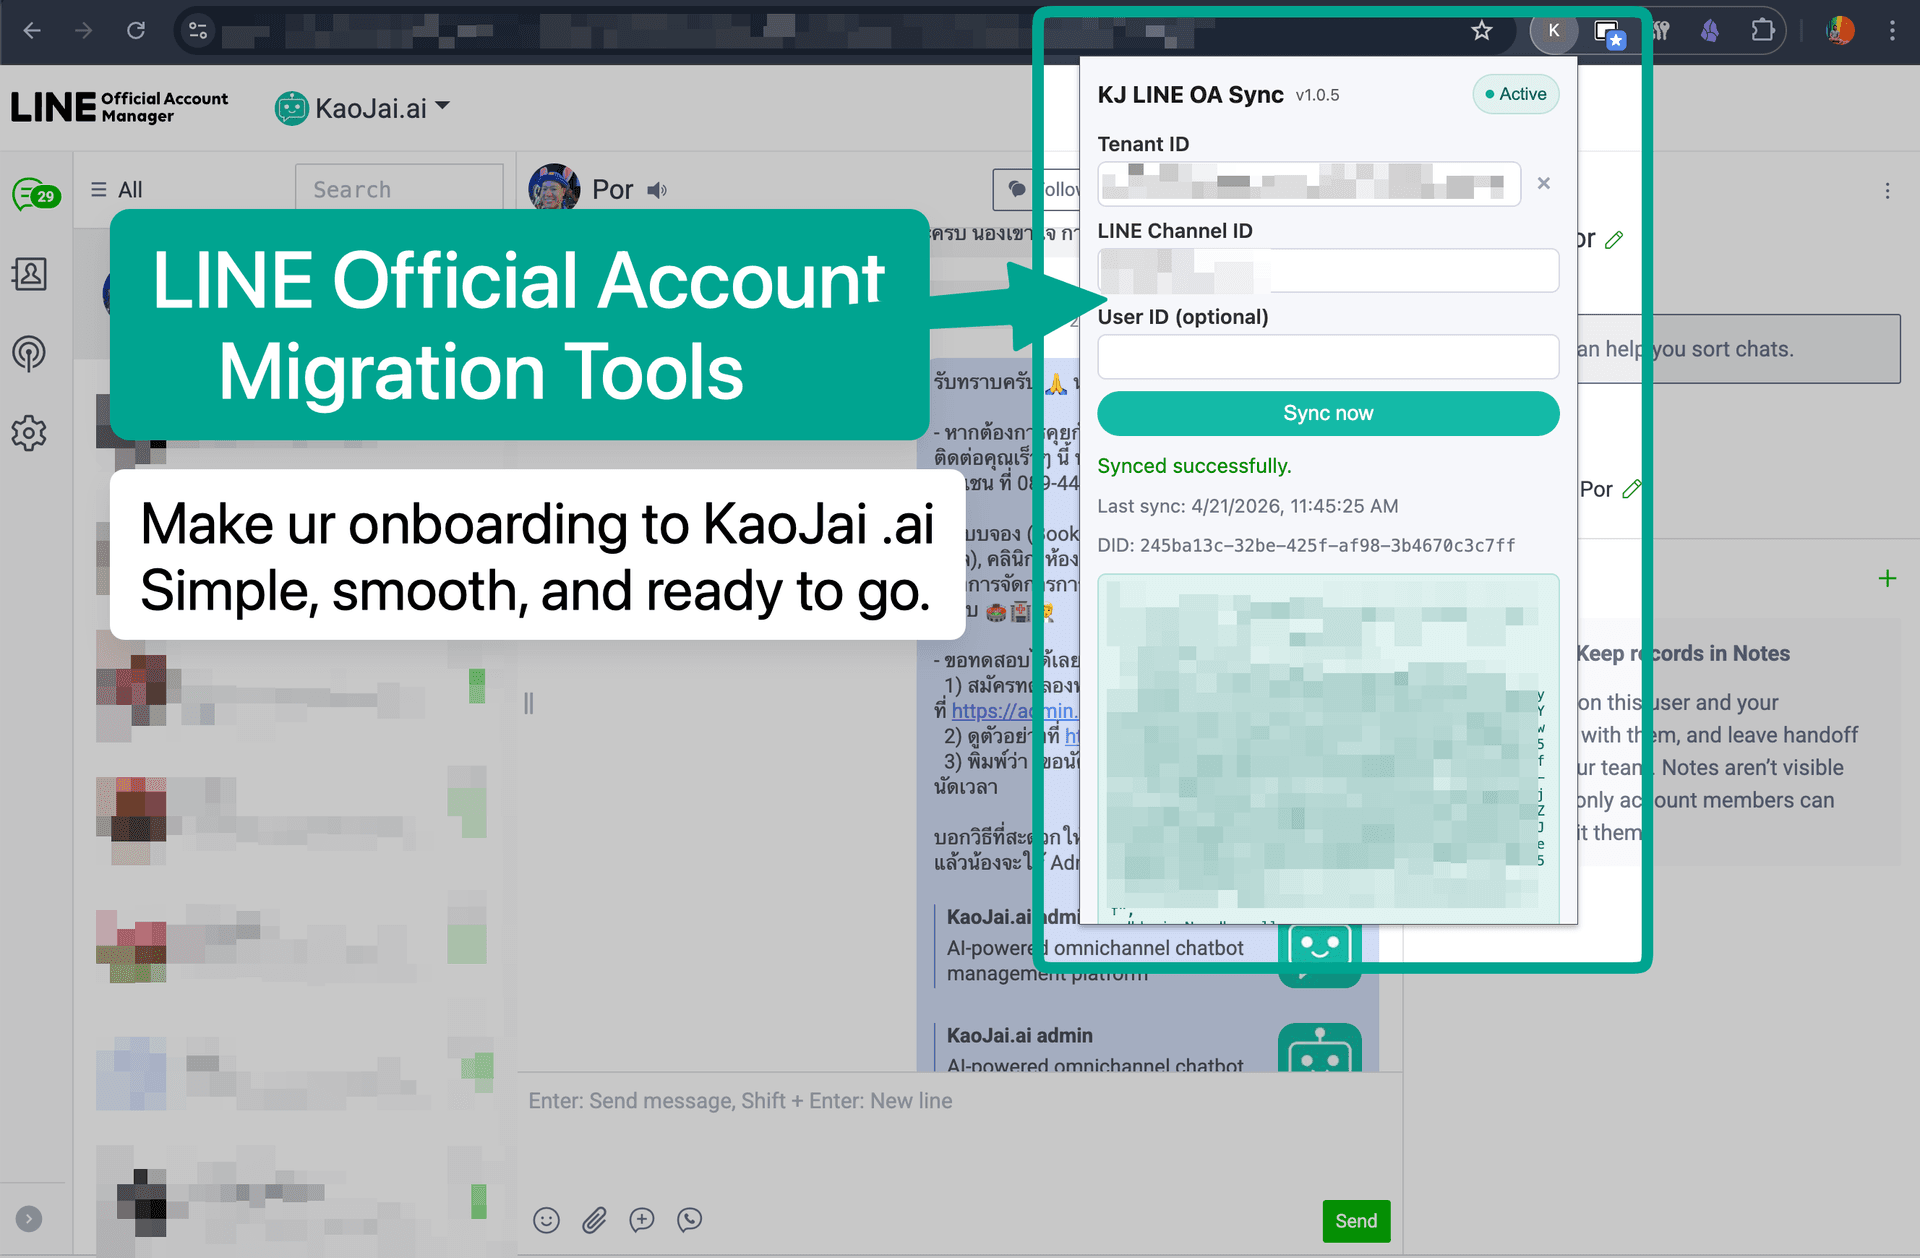Attach a file with the paperclip icon
The width and height of the screenshot is (1920, 1258).
coord(594,1220)
